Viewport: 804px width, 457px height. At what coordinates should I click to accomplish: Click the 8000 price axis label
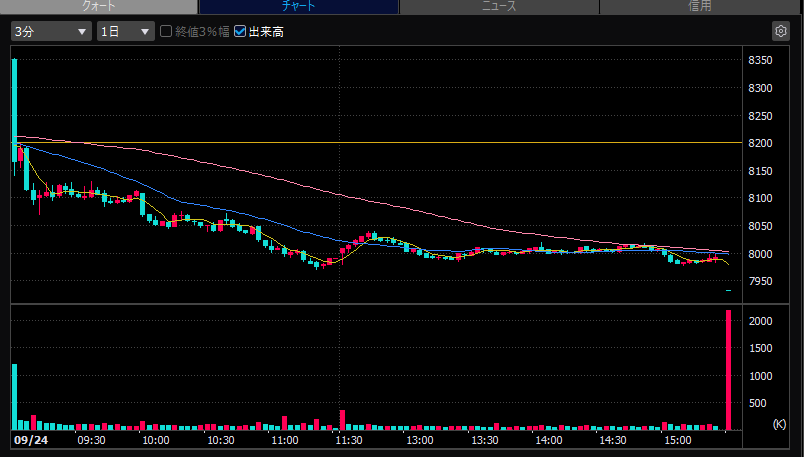[x=760, y=254]
